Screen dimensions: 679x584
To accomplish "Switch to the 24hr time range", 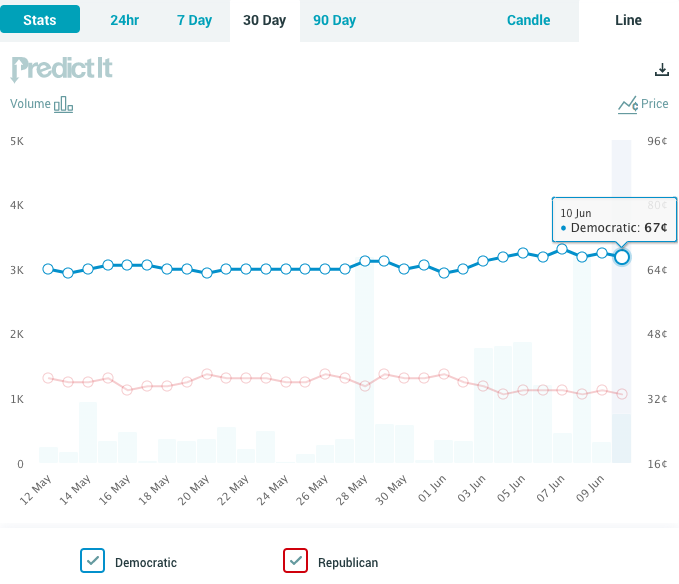I will 125,20.
